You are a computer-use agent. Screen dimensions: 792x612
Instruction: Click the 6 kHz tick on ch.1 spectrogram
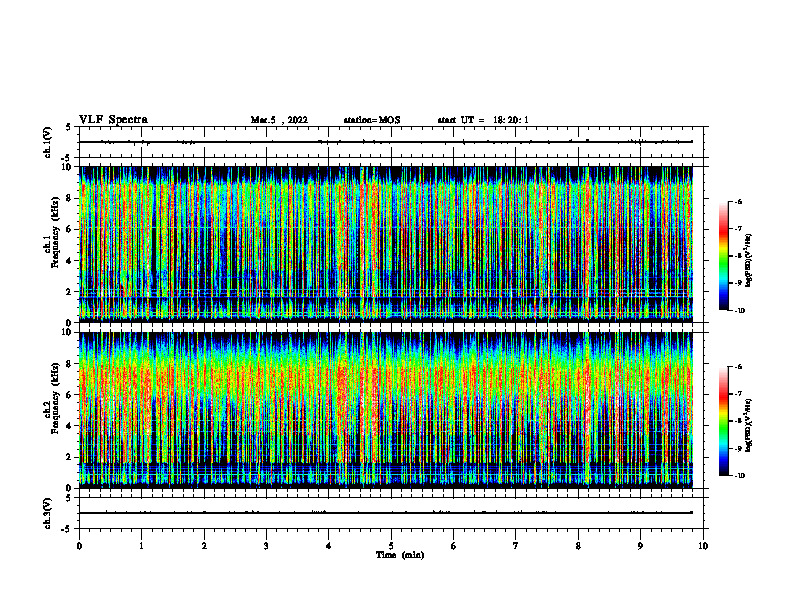69,229
